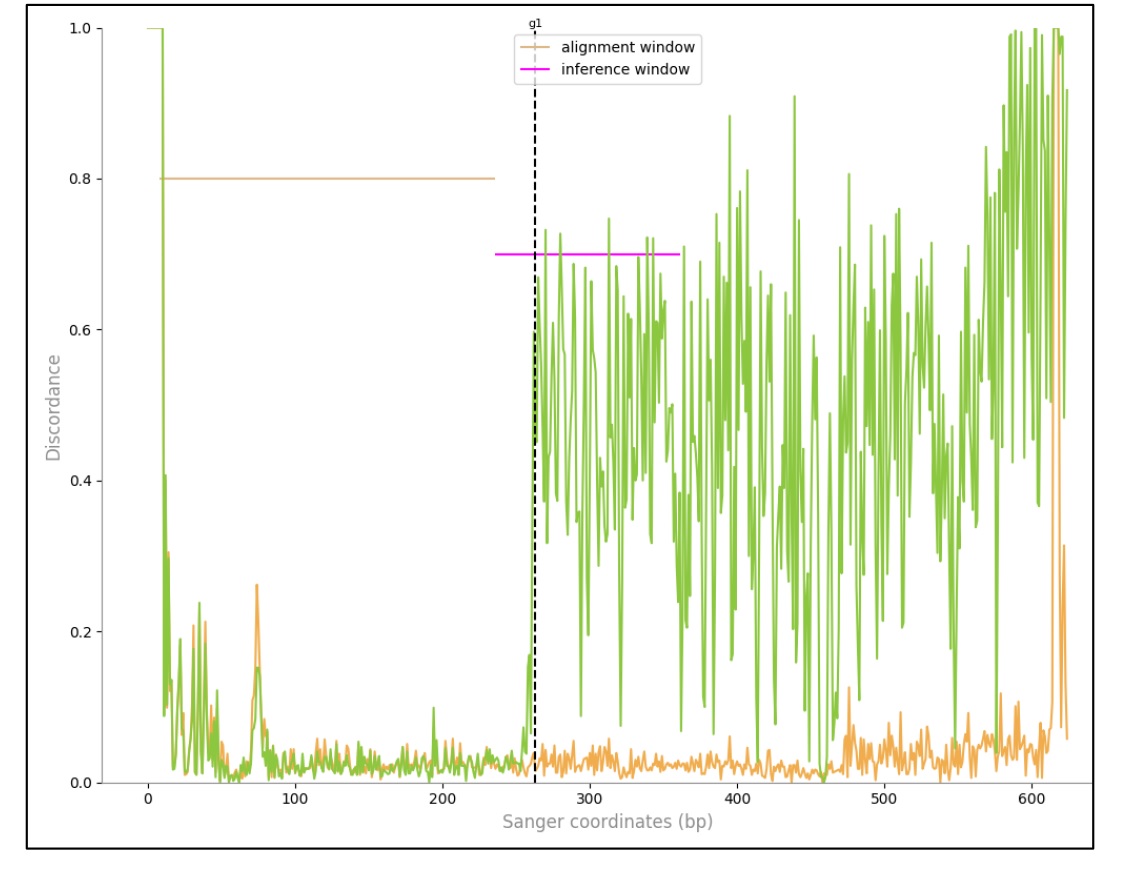This screenshot has height=887, width=1141.
Task: Click the horizontal orange alignment window bar
Action: pyautogui.click(x=327, y=178)
